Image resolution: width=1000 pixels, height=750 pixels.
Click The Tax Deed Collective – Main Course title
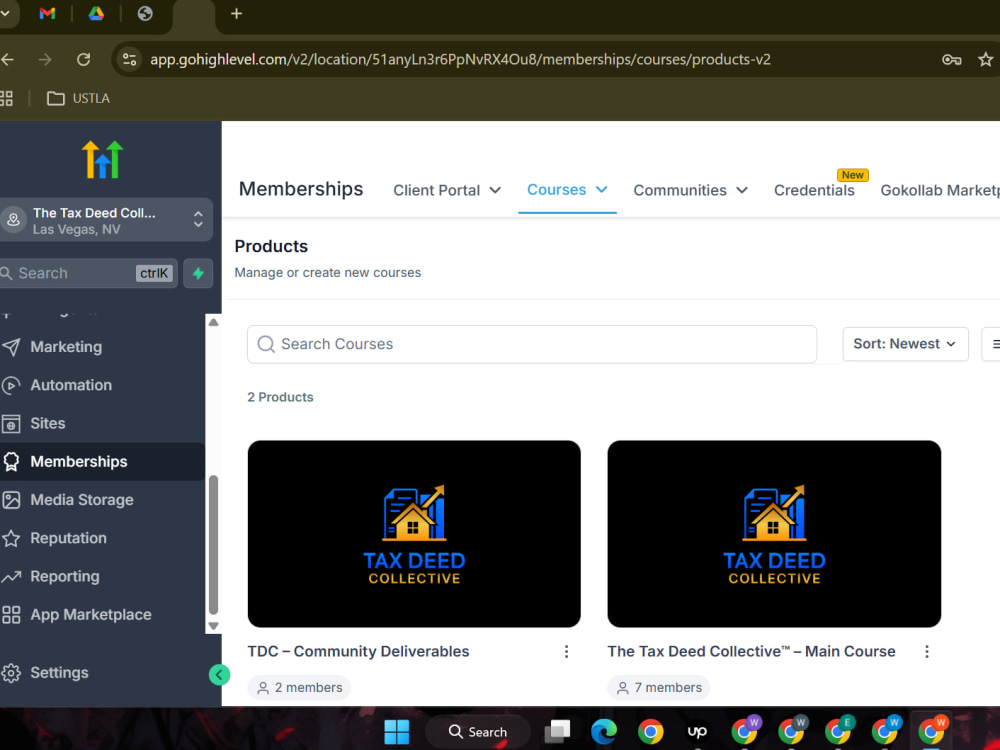click(751, 651)
